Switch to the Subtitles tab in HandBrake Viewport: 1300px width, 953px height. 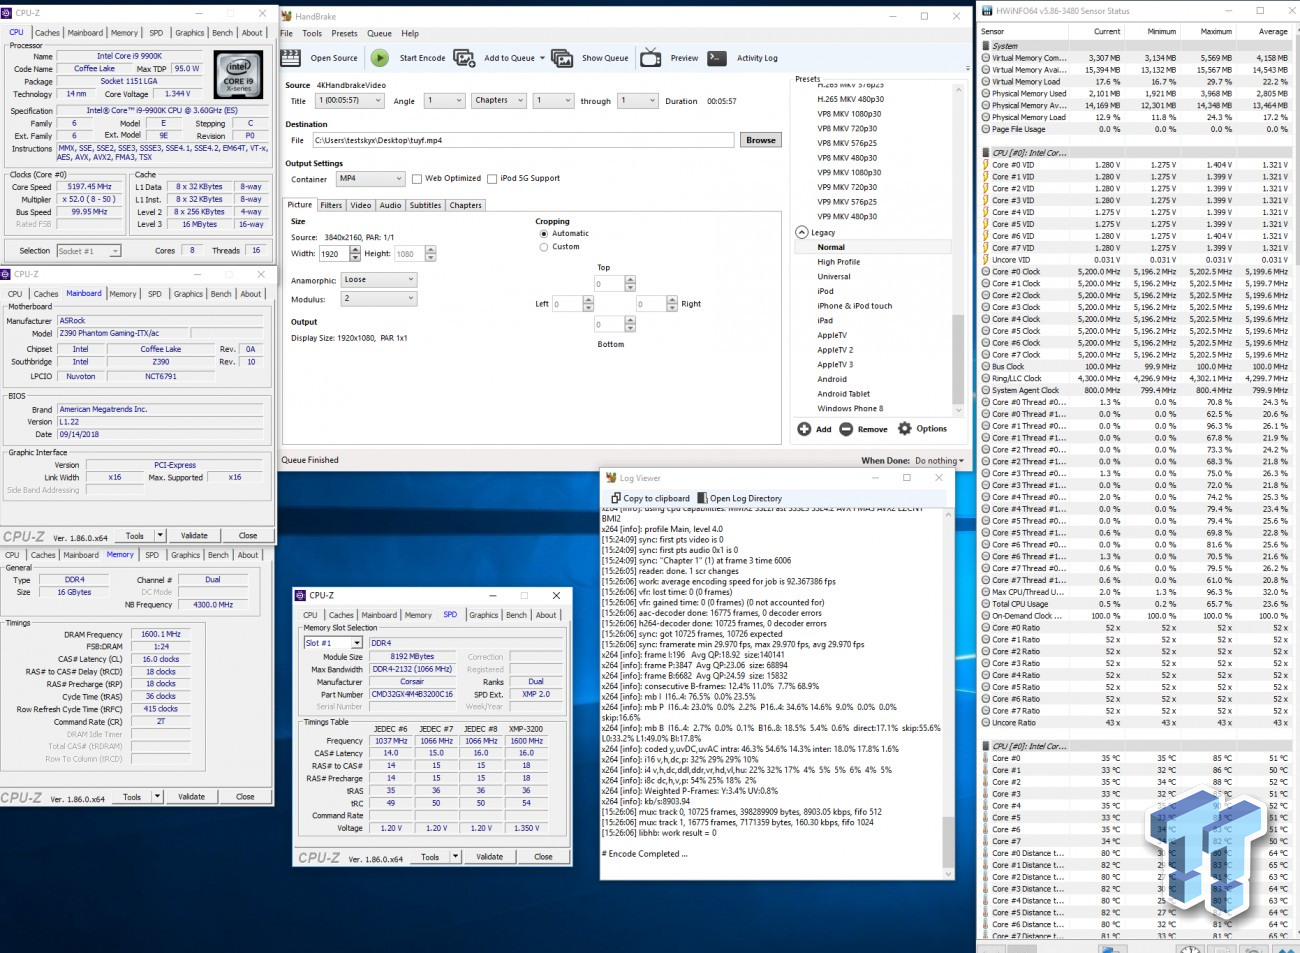coord(425,205)
